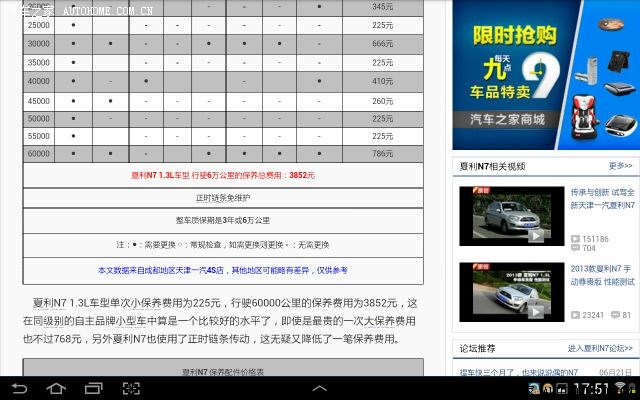
Task: Expand the hidden panel with the up chevron
Action: click(319, 387)
